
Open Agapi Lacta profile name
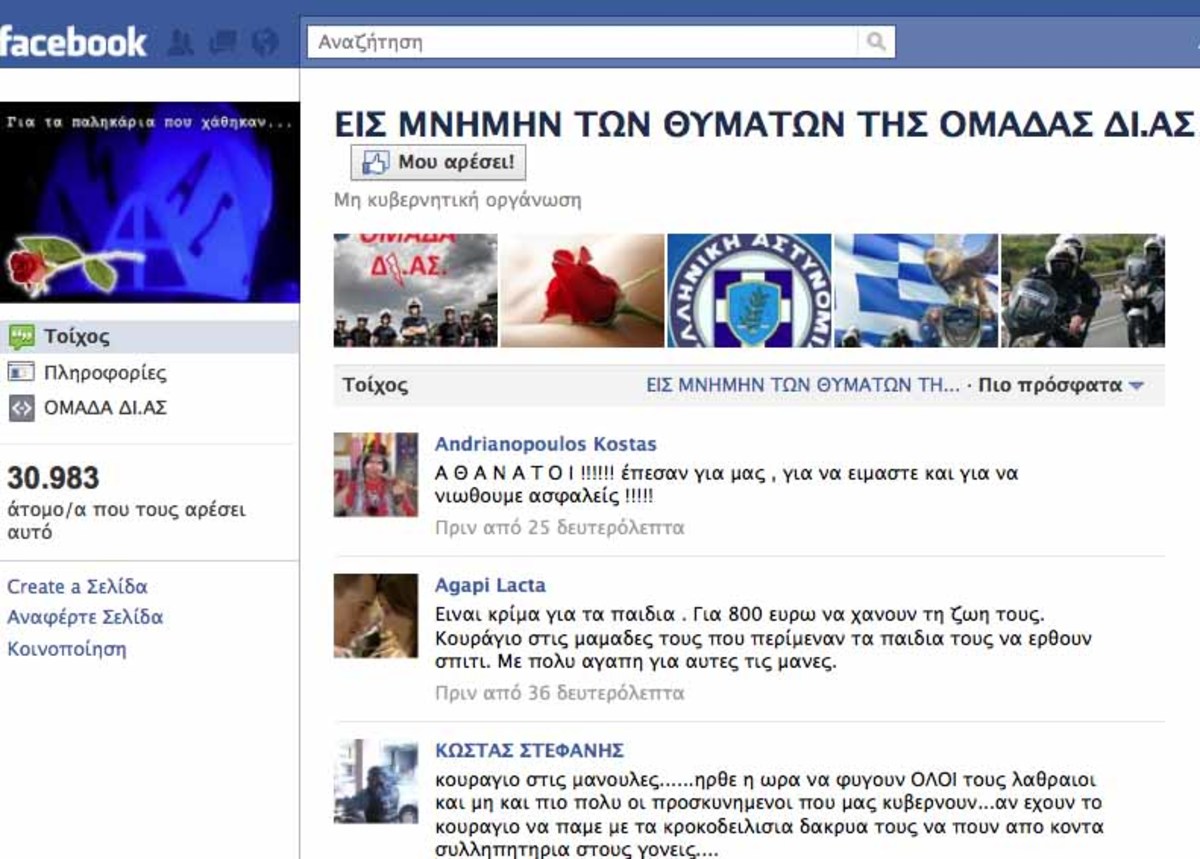tap(490, 585)
